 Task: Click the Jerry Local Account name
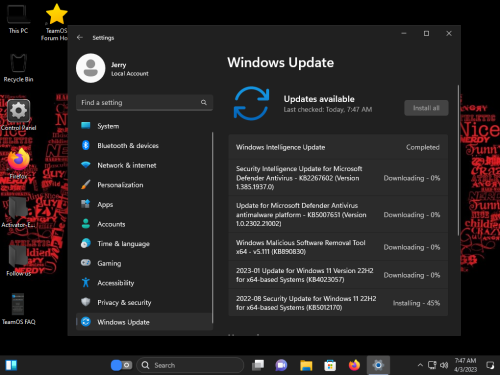coord(130,69)
